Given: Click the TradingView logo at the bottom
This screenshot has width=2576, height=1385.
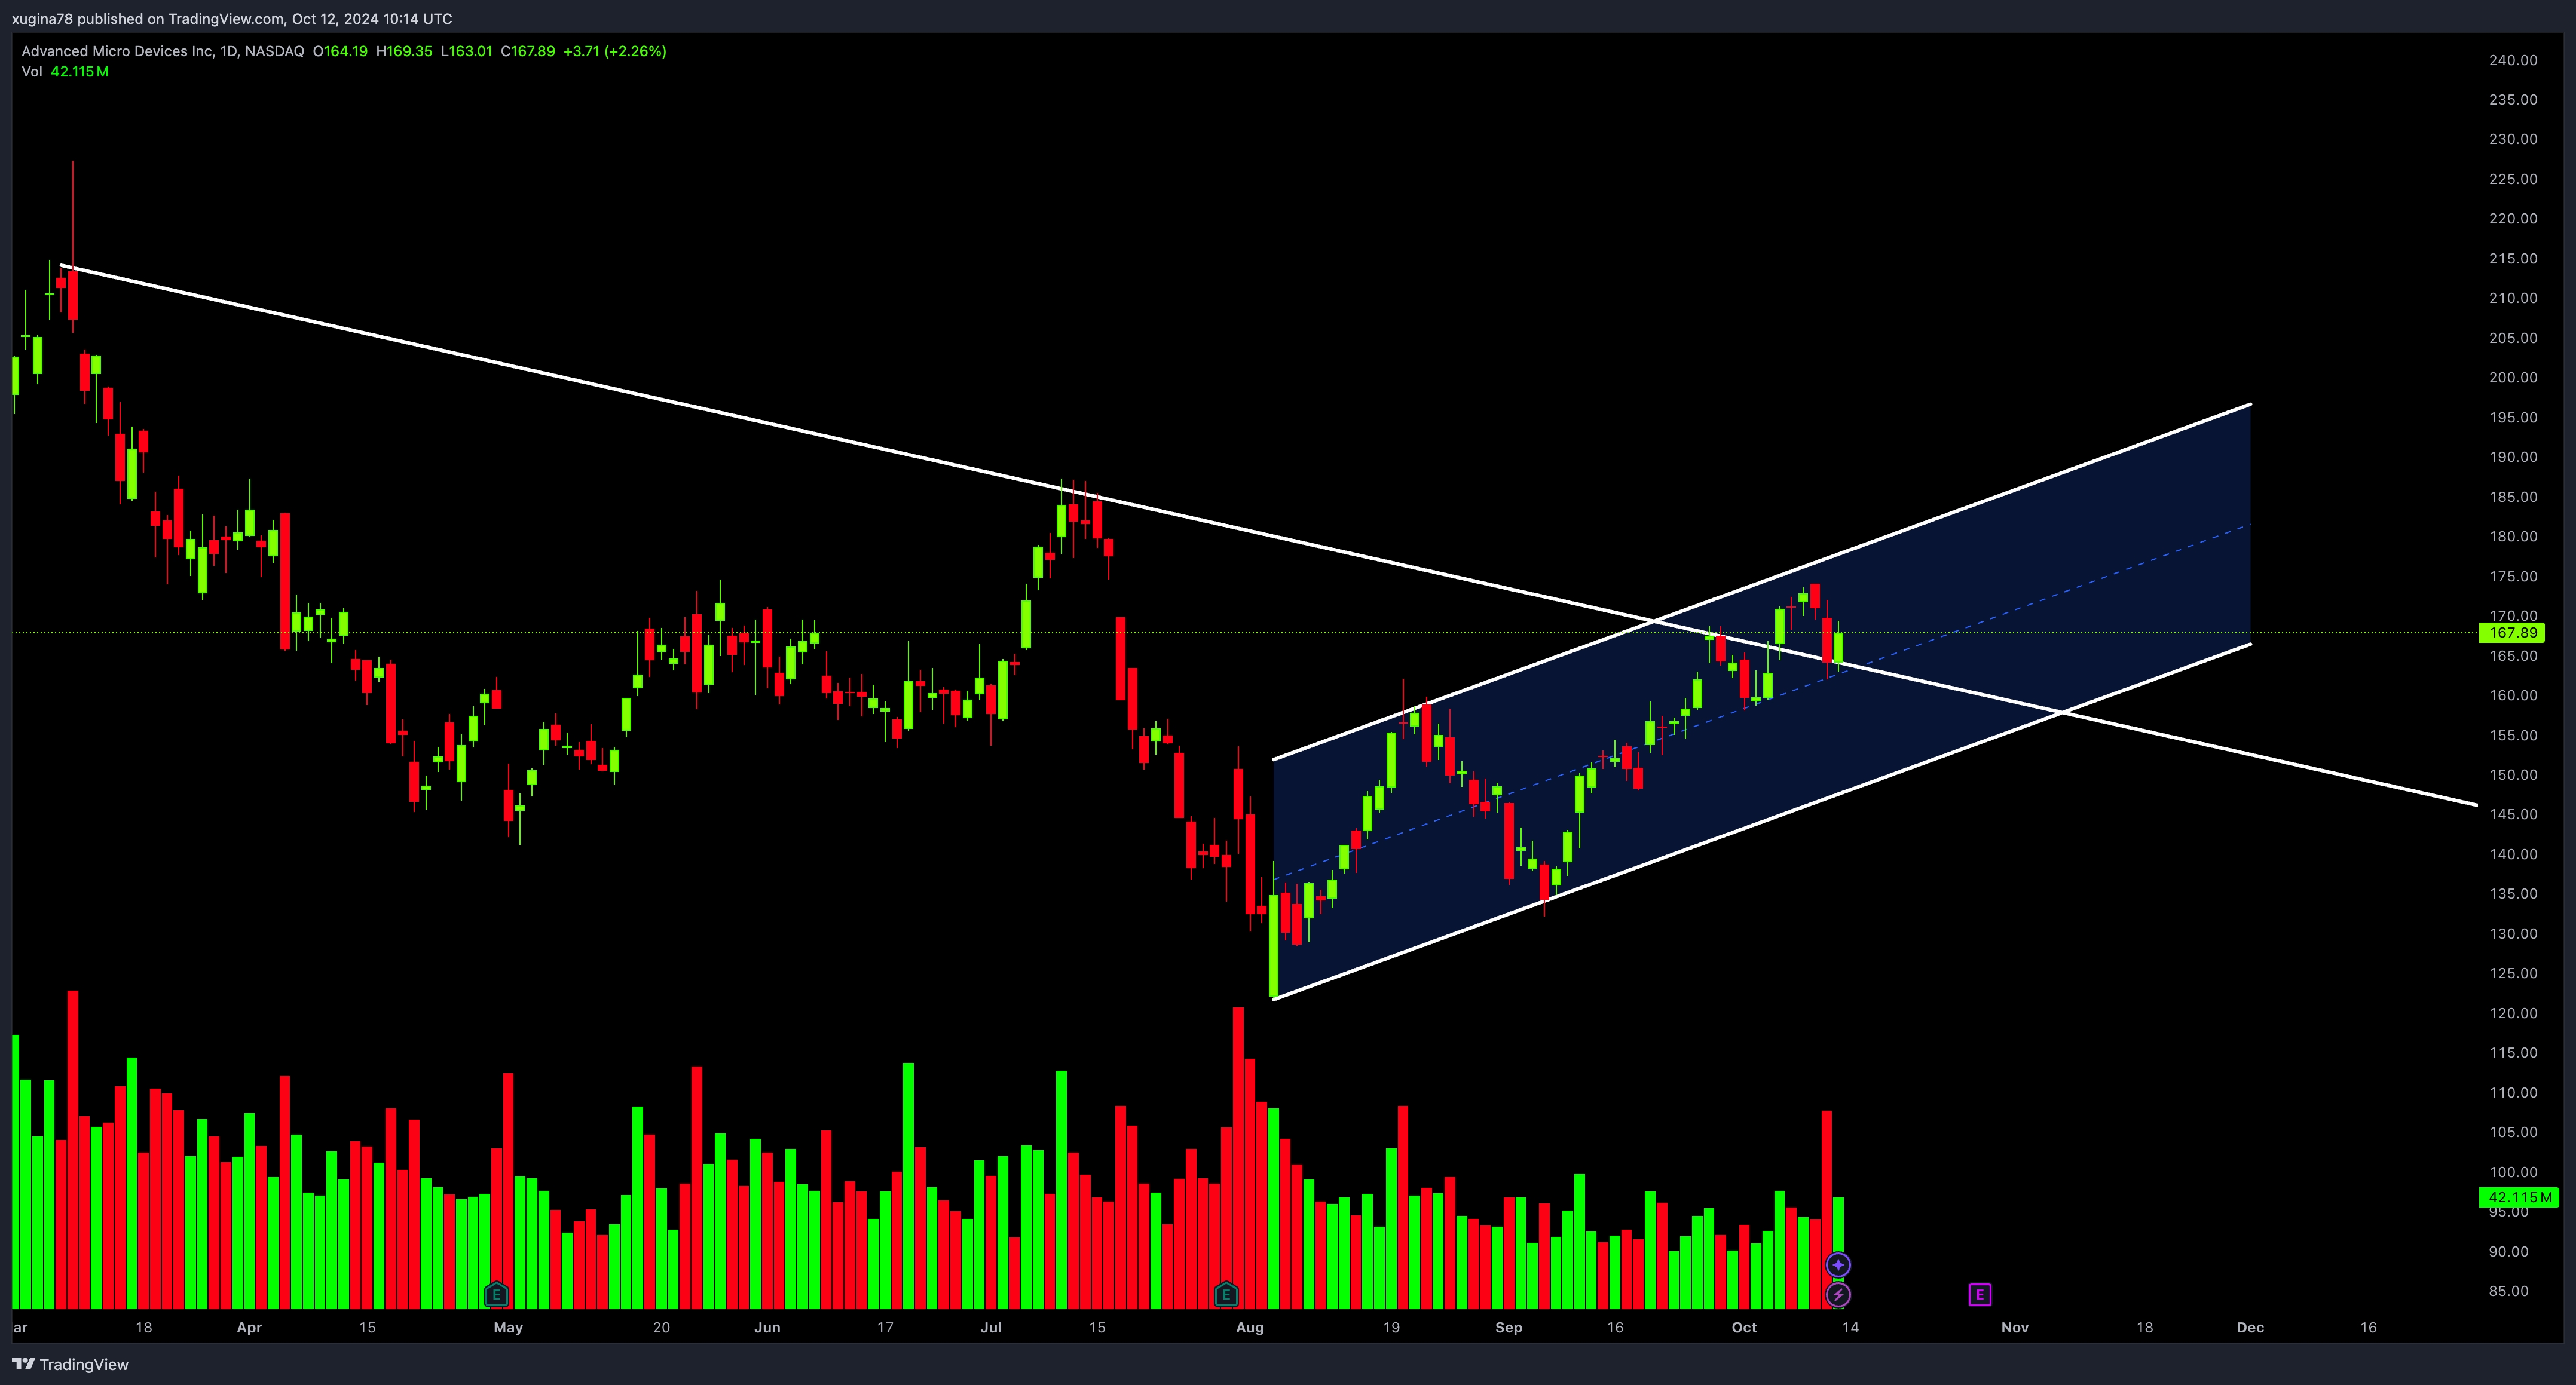Looking at the screenshot, I should (x=71, y=1364).
